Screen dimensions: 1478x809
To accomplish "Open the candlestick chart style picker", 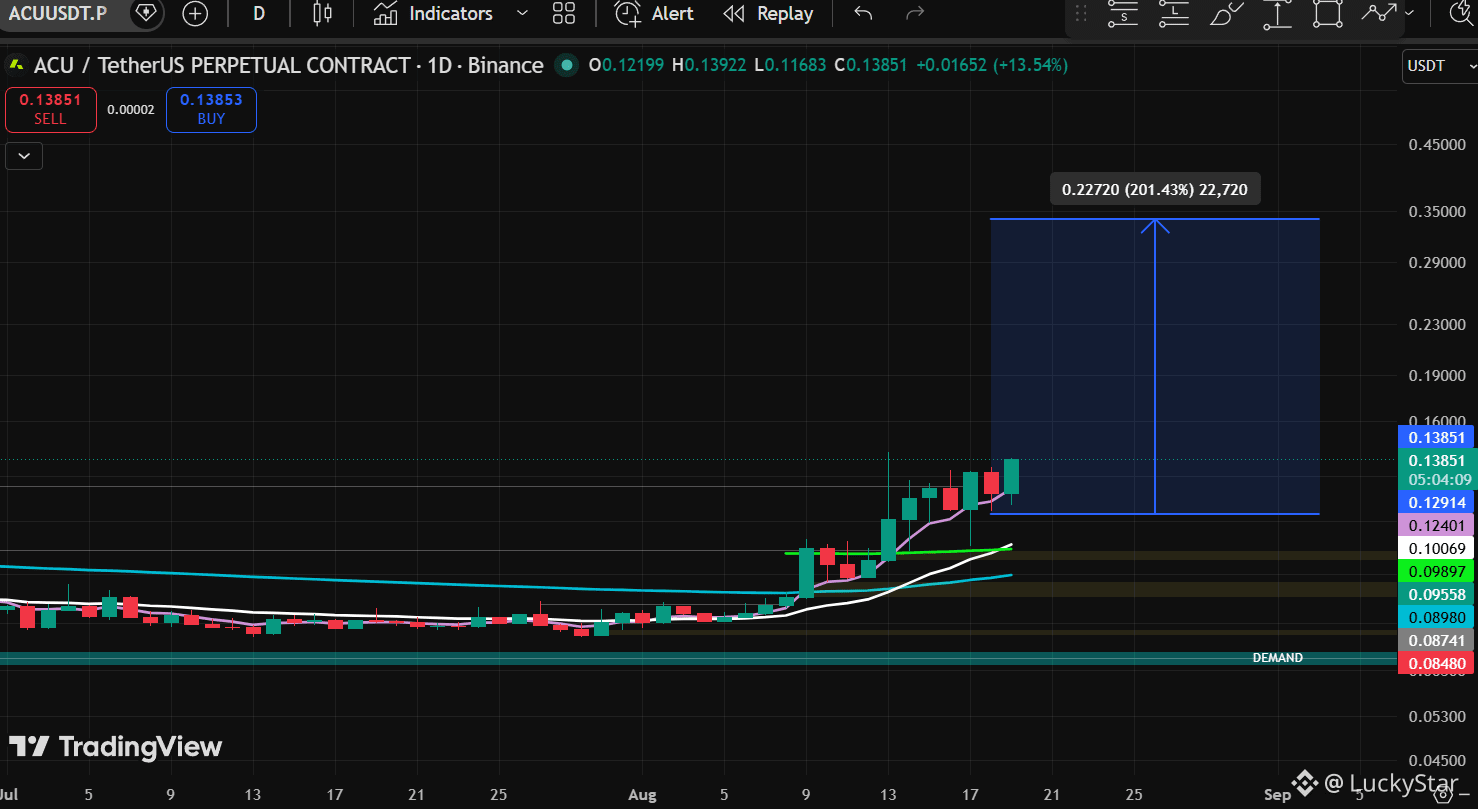I will (x=322, y=14).
